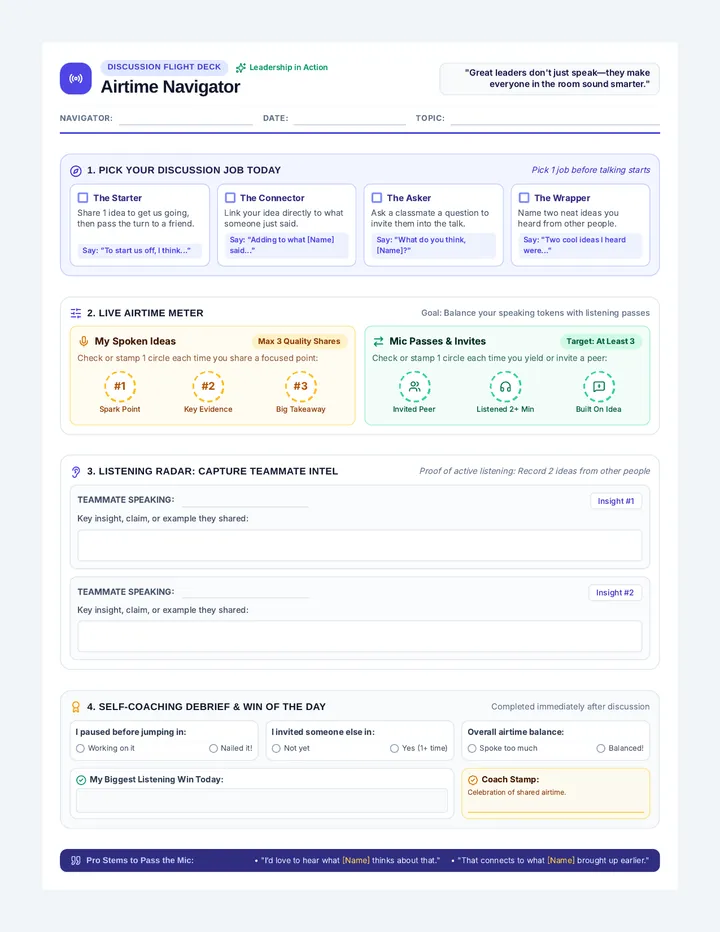Stamp the Built On Idea chat bubble circle
Screen dimensions: 720x932
coord(599,386)
